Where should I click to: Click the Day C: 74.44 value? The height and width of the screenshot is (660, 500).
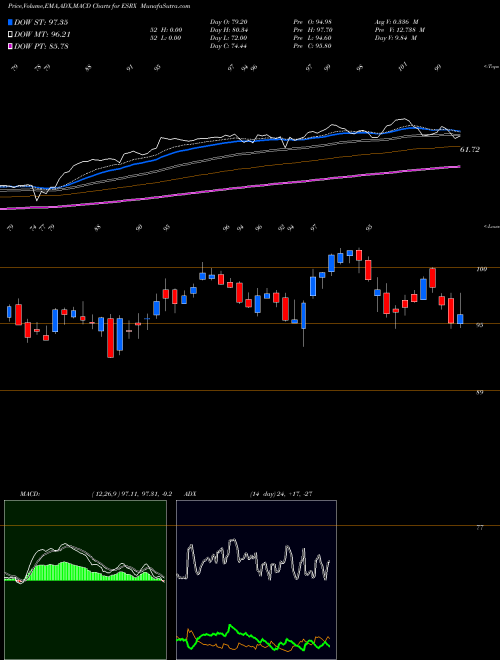(x=228, y=46)
